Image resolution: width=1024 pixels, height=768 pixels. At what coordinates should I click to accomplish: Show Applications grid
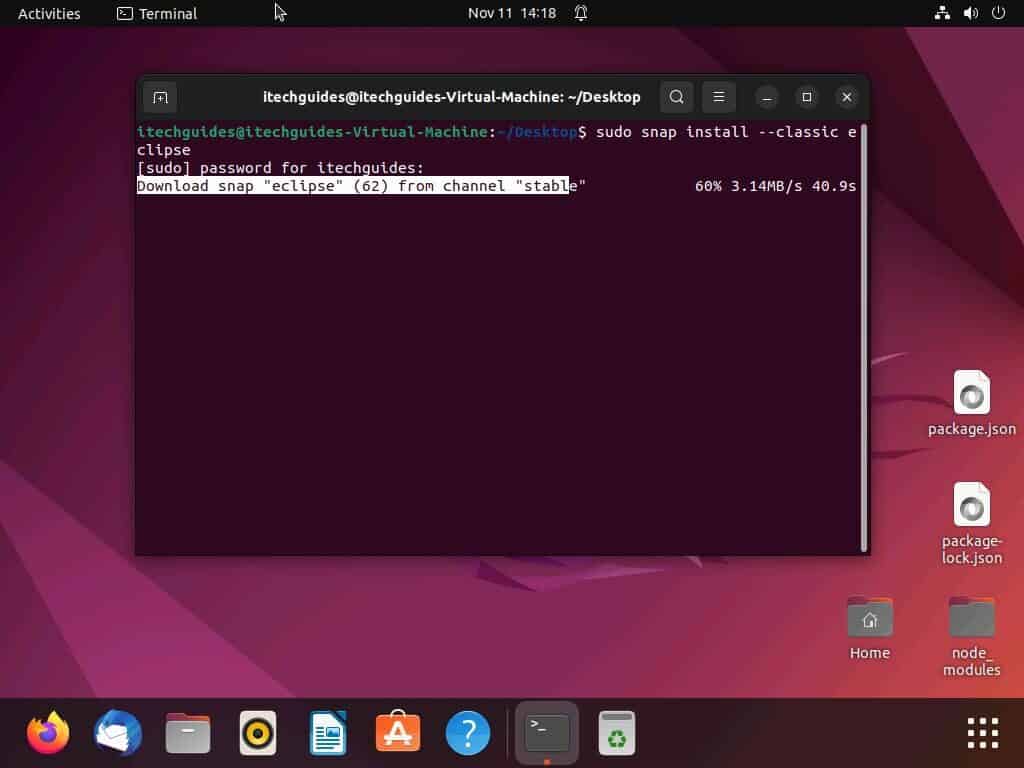(x=983, y=733)
